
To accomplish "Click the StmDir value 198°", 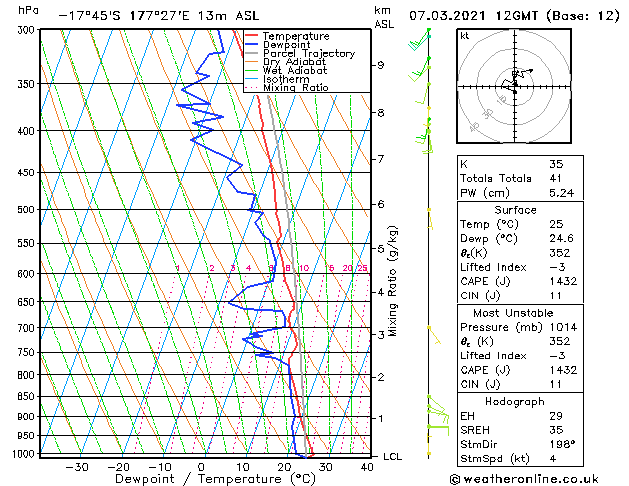I will click(x=562, y=444).
